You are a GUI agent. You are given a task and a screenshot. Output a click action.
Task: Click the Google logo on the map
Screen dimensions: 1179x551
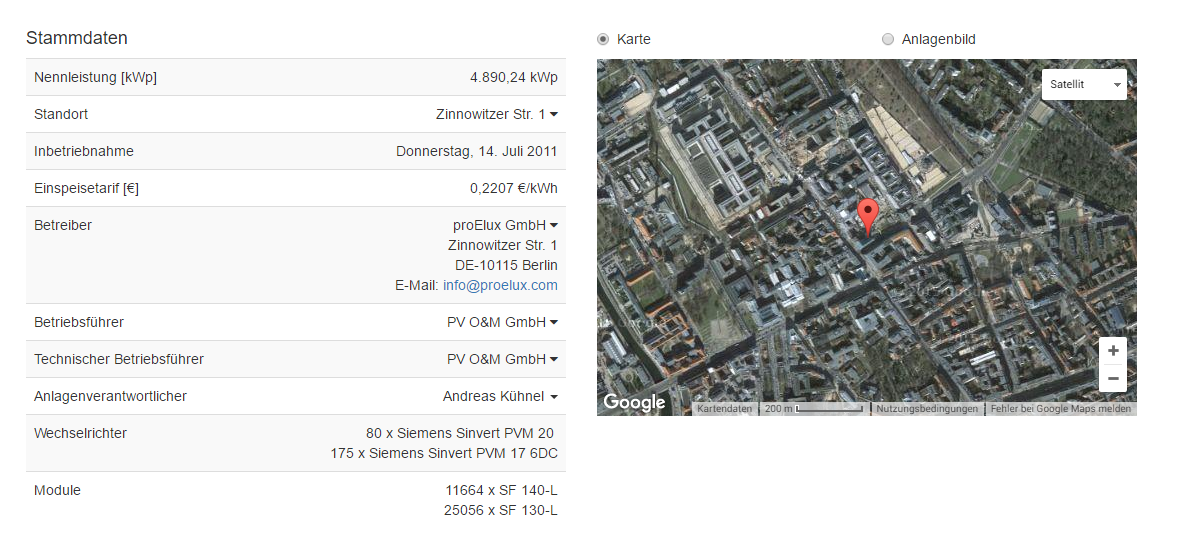634,403
